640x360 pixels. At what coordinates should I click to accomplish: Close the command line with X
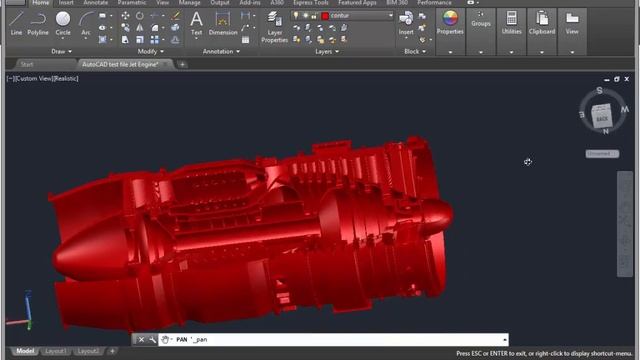(141, 340)
